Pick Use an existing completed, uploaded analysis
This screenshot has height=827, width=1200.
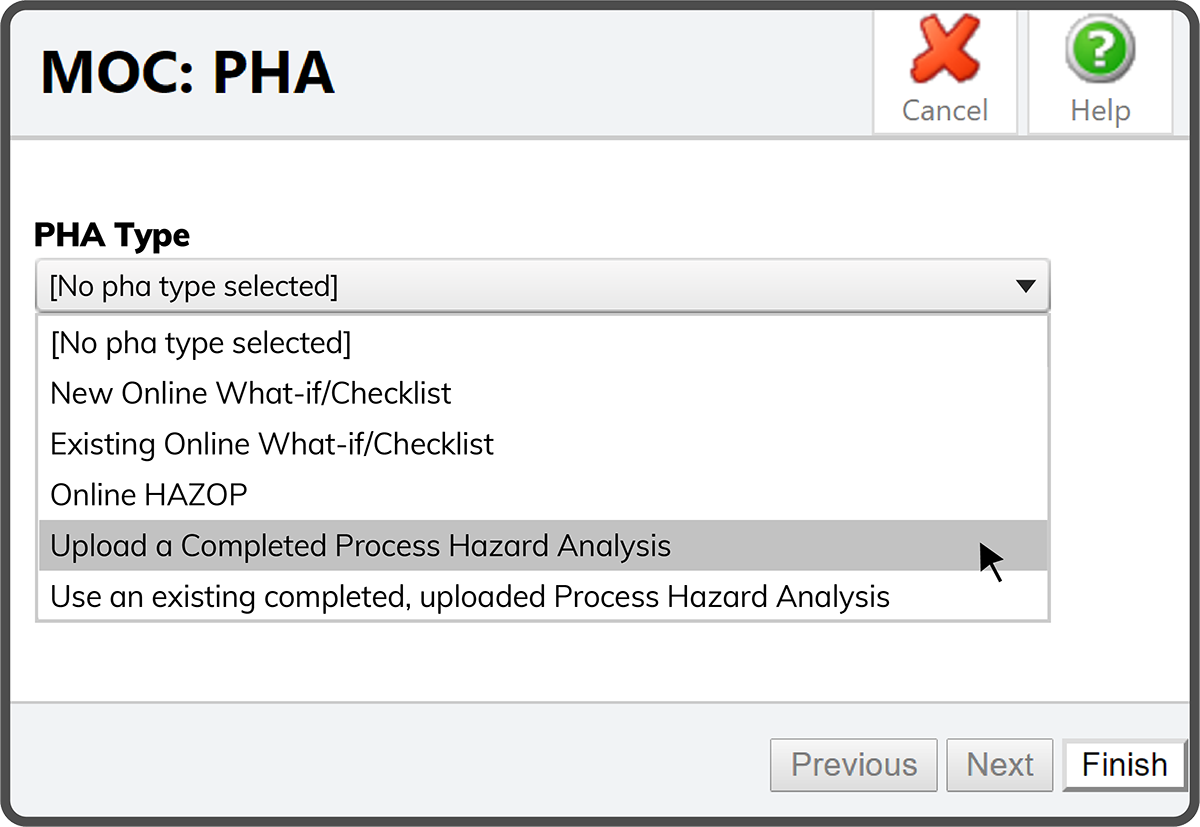click(470, 597)
